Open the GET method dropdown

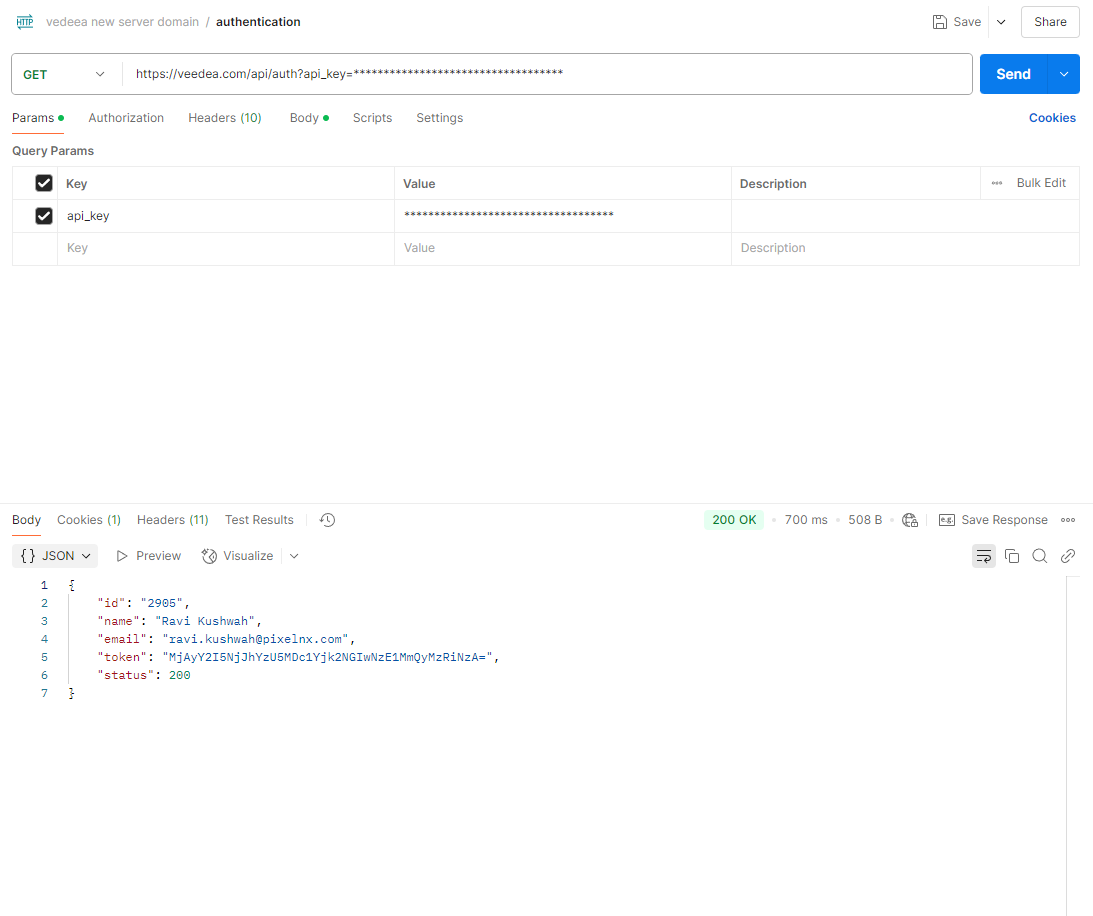[x=64, y=74]
